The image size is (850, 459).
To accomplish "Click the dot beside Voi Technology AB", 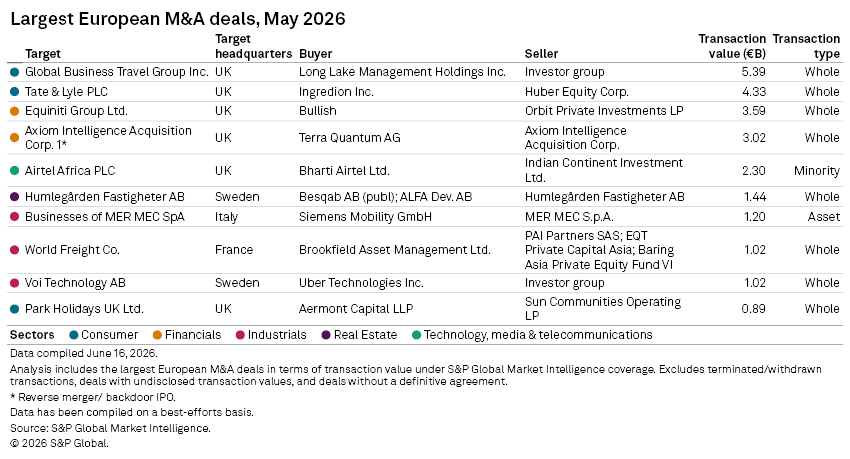I will (15, 283).
